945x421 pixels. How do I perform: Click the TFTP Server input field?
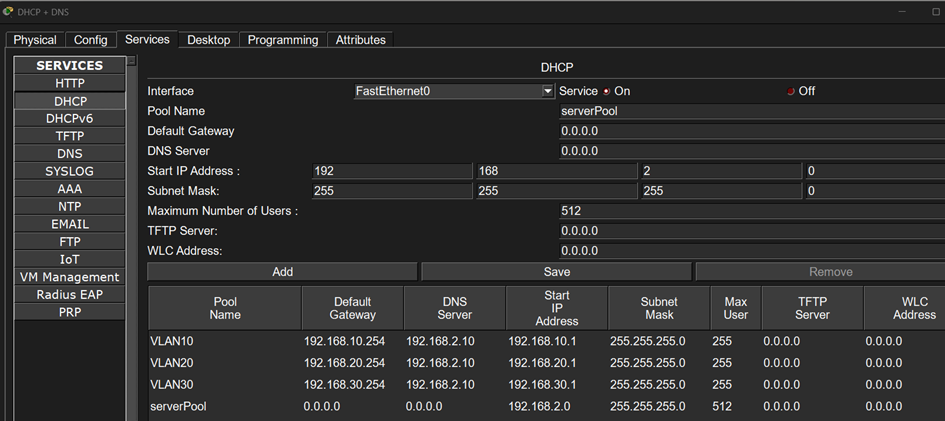(752, 231)
